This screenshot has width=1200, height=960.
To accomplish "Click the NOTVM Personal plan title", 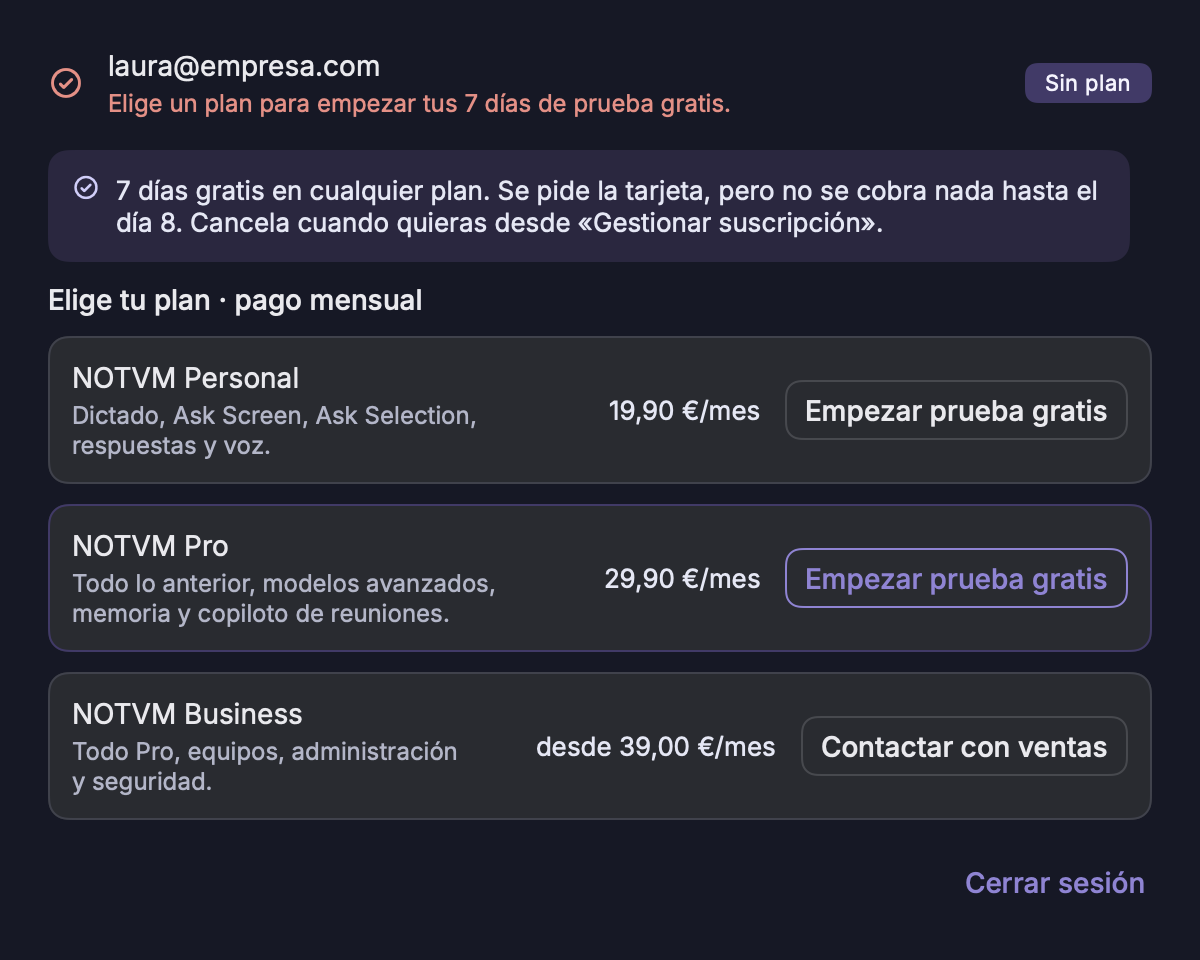I will coord(186,378).
